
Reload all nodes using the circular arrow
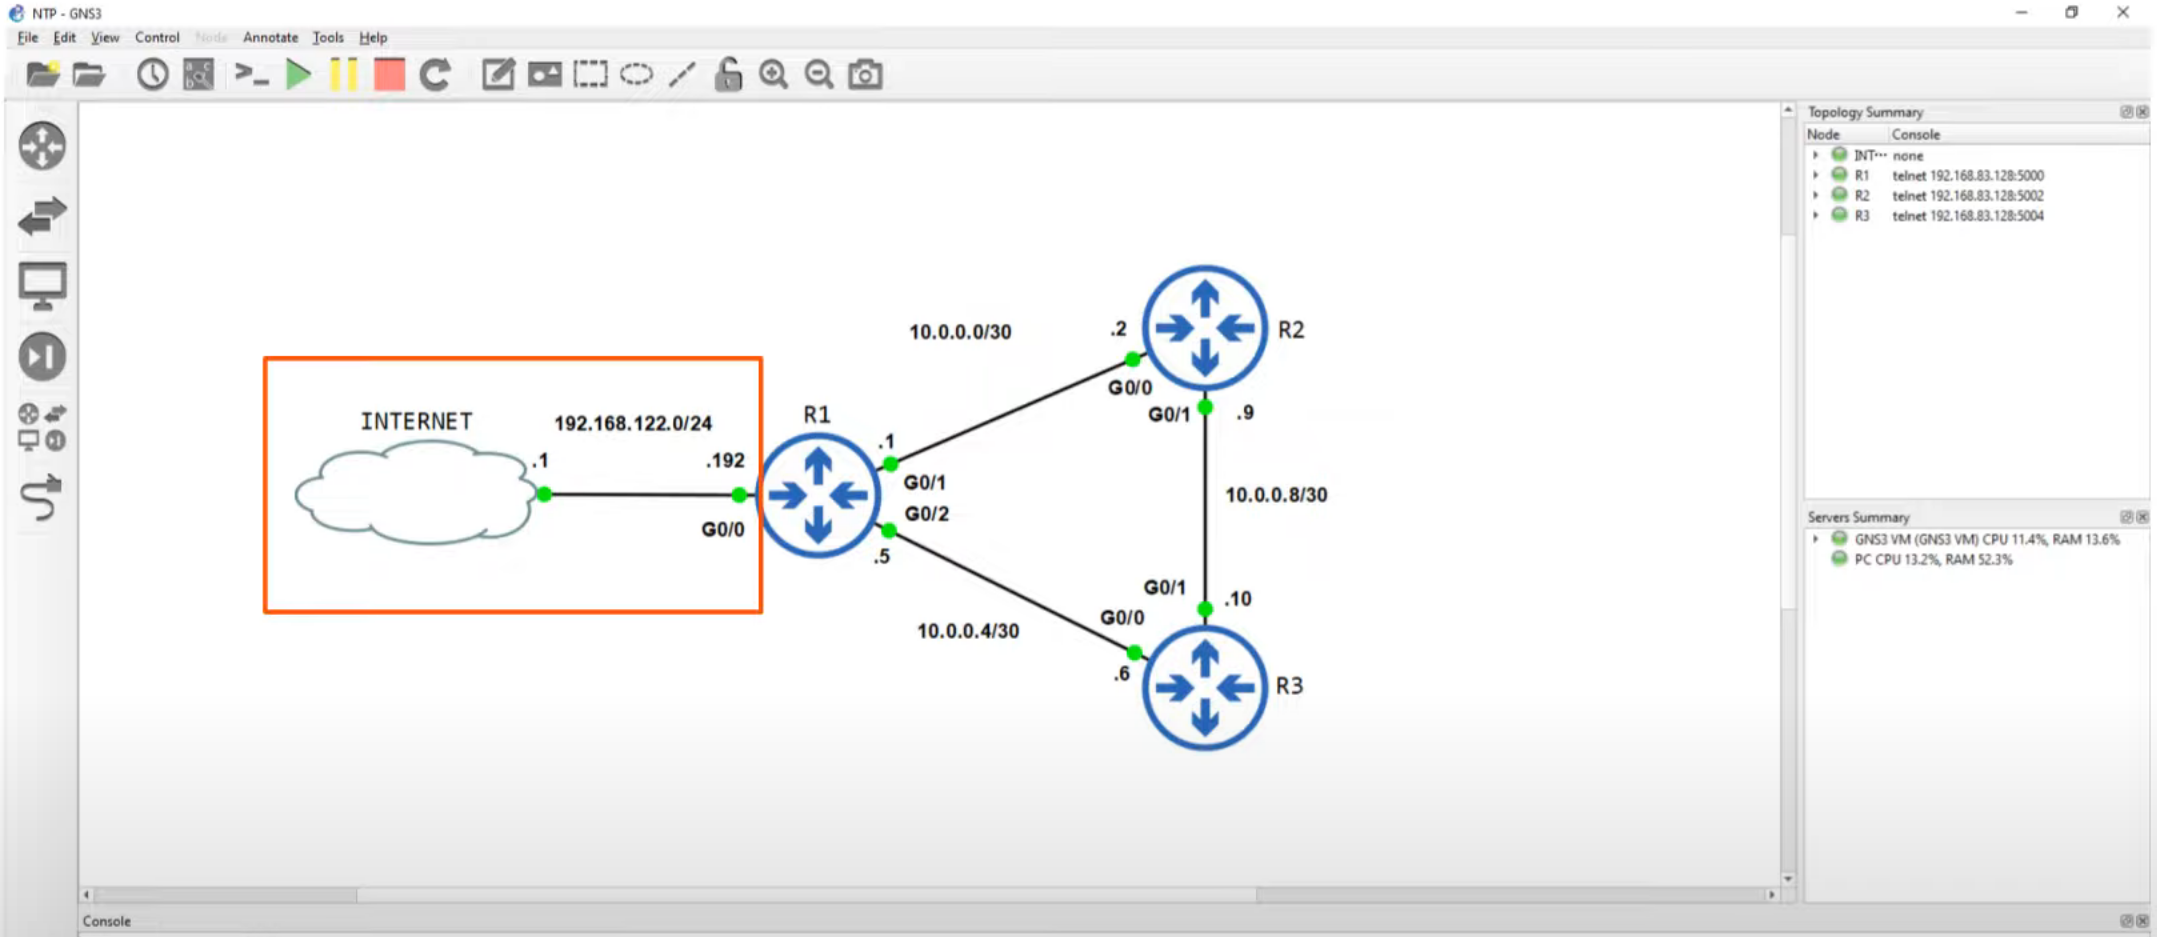(x=435, y=75)
